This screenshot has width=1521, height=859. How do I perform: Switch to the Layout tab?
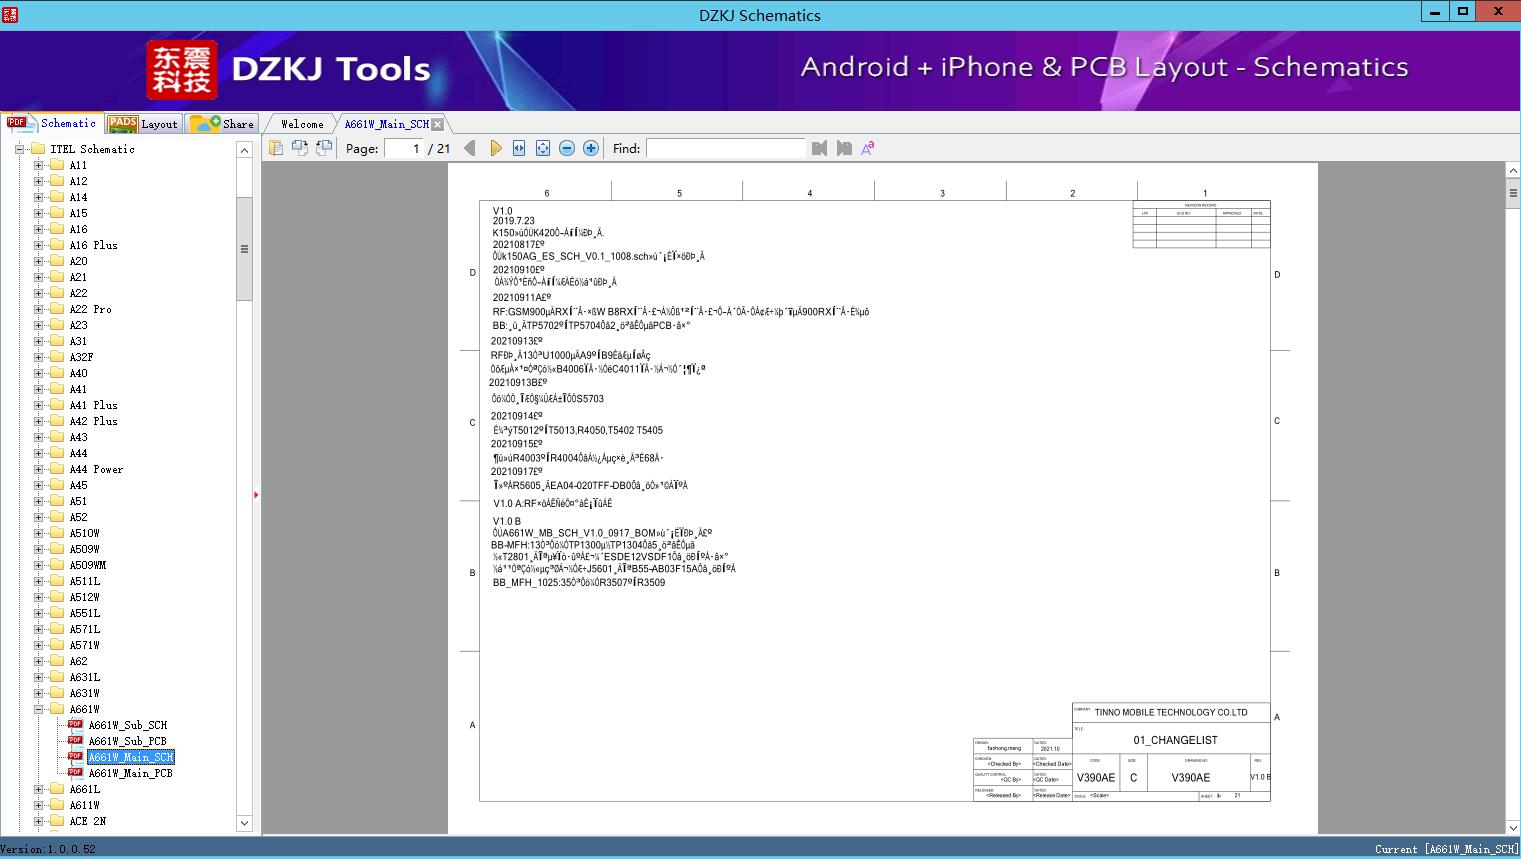(x=144, y=123)
